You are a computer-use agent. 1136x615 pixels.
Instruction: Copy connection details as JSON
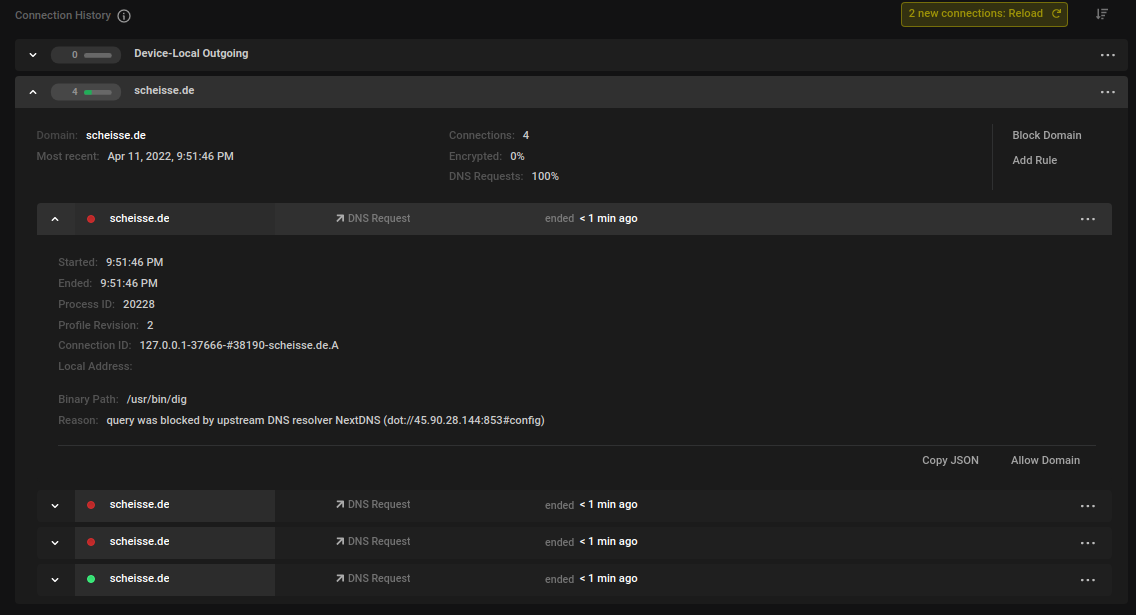point(950,460)
